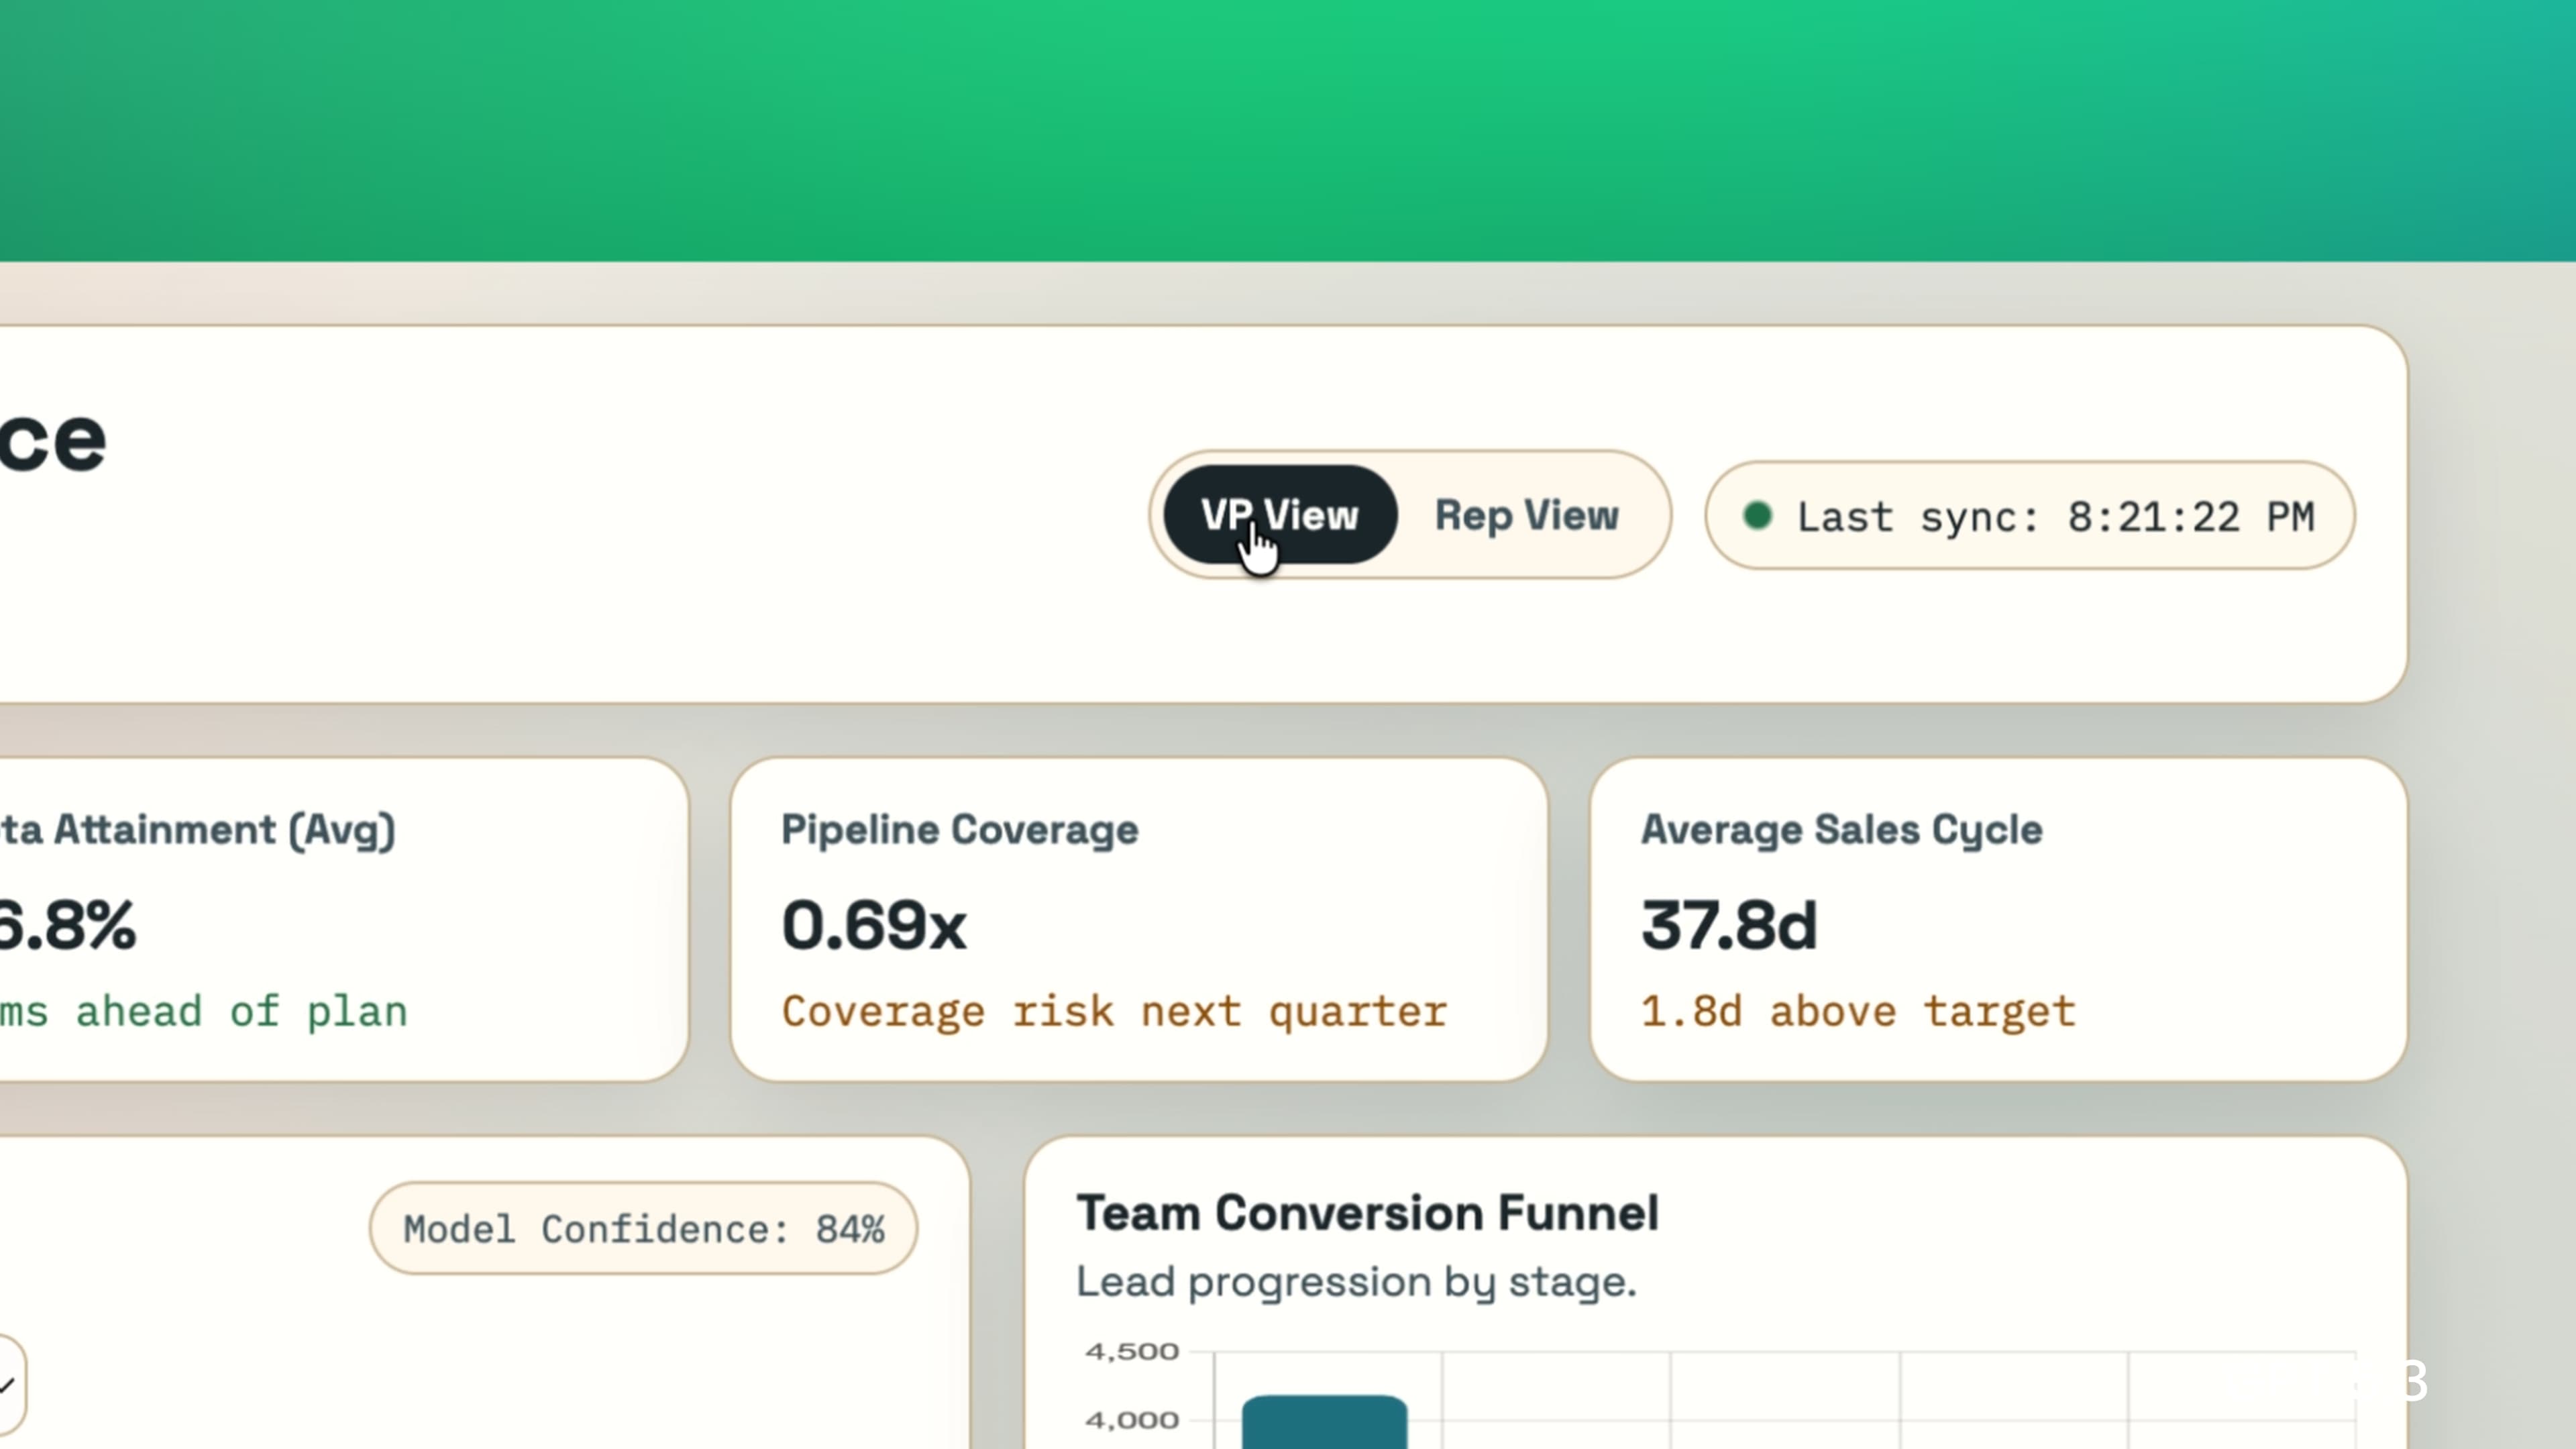The image size is (2576, 1449).
Task: Click the green header banner
Action: pos(1288,130)
